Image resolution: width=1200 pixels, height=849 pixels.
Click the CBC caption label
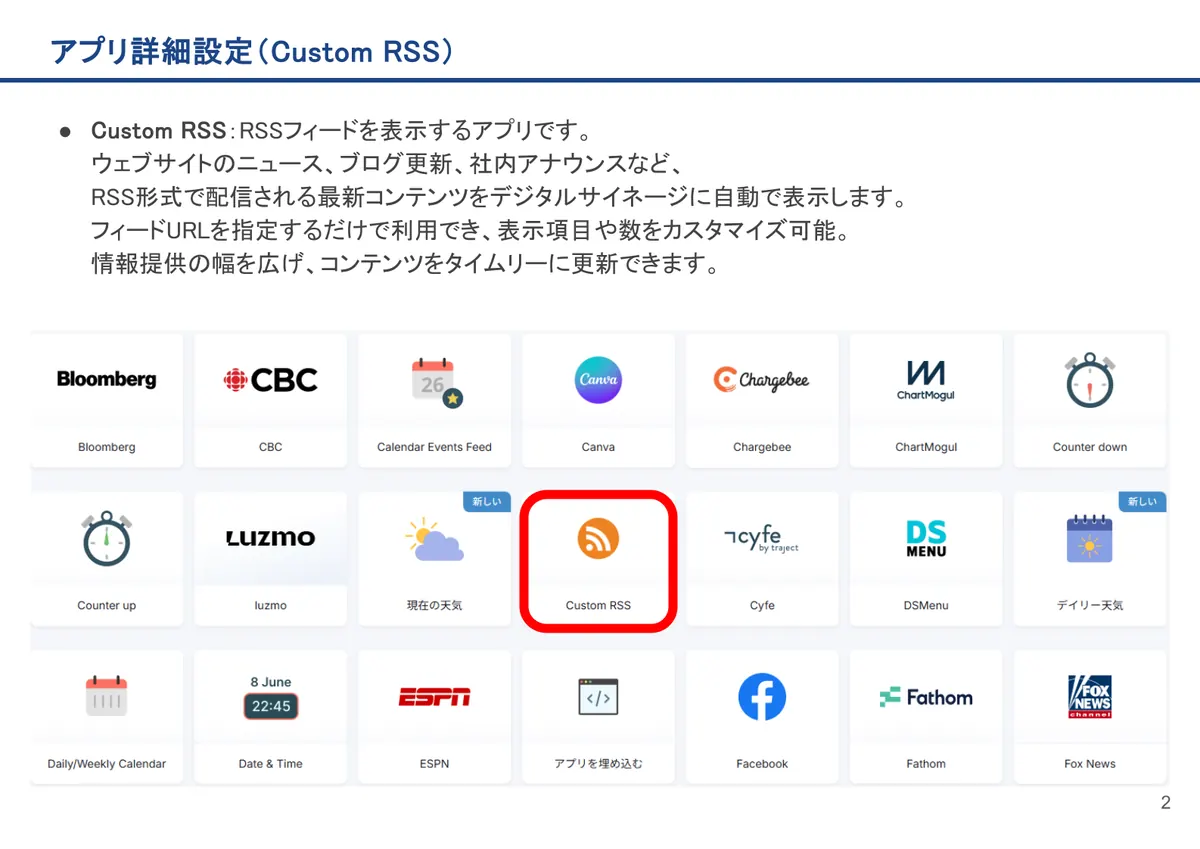point(270,447)
